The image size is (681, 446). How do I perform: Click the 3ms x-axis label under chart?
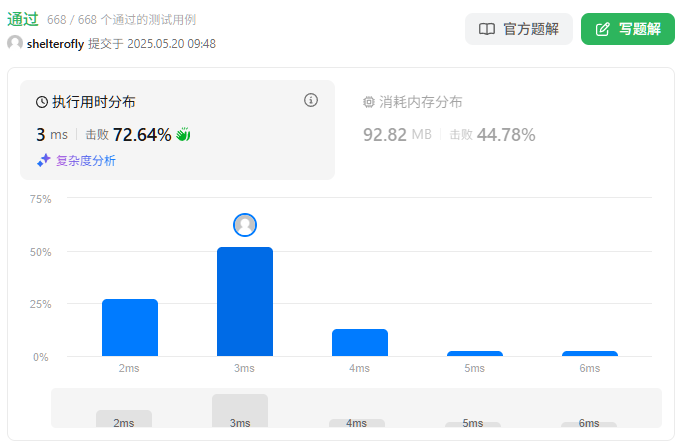coord(244,368)
